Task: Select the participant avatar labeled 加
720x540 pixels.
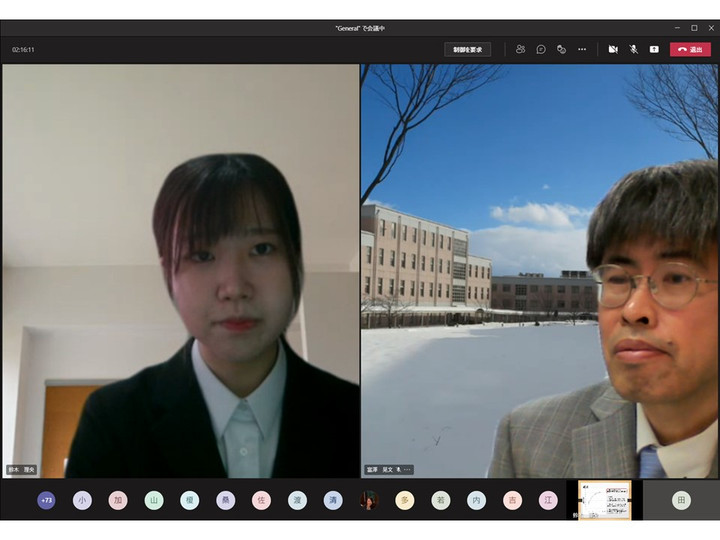Action: [118, 501]
